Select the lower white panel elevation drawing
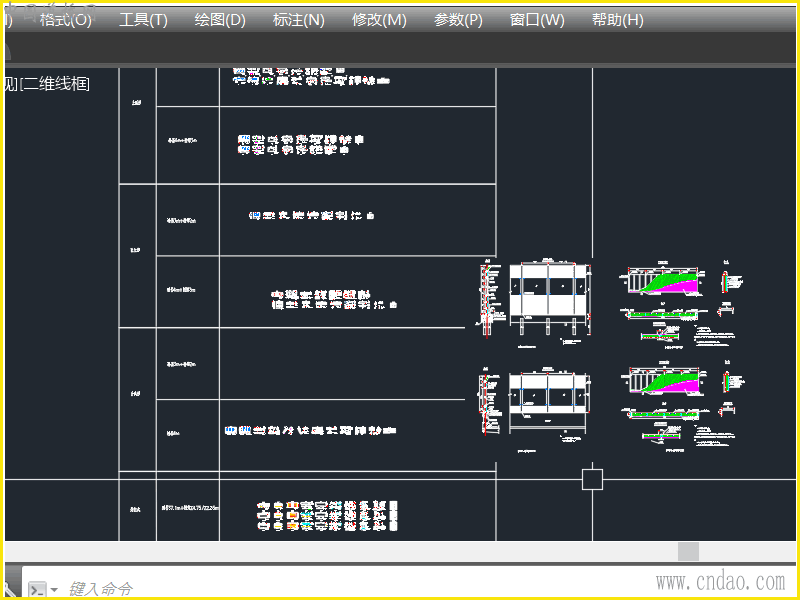The image size is (800, 600). (x=549, y=401)
